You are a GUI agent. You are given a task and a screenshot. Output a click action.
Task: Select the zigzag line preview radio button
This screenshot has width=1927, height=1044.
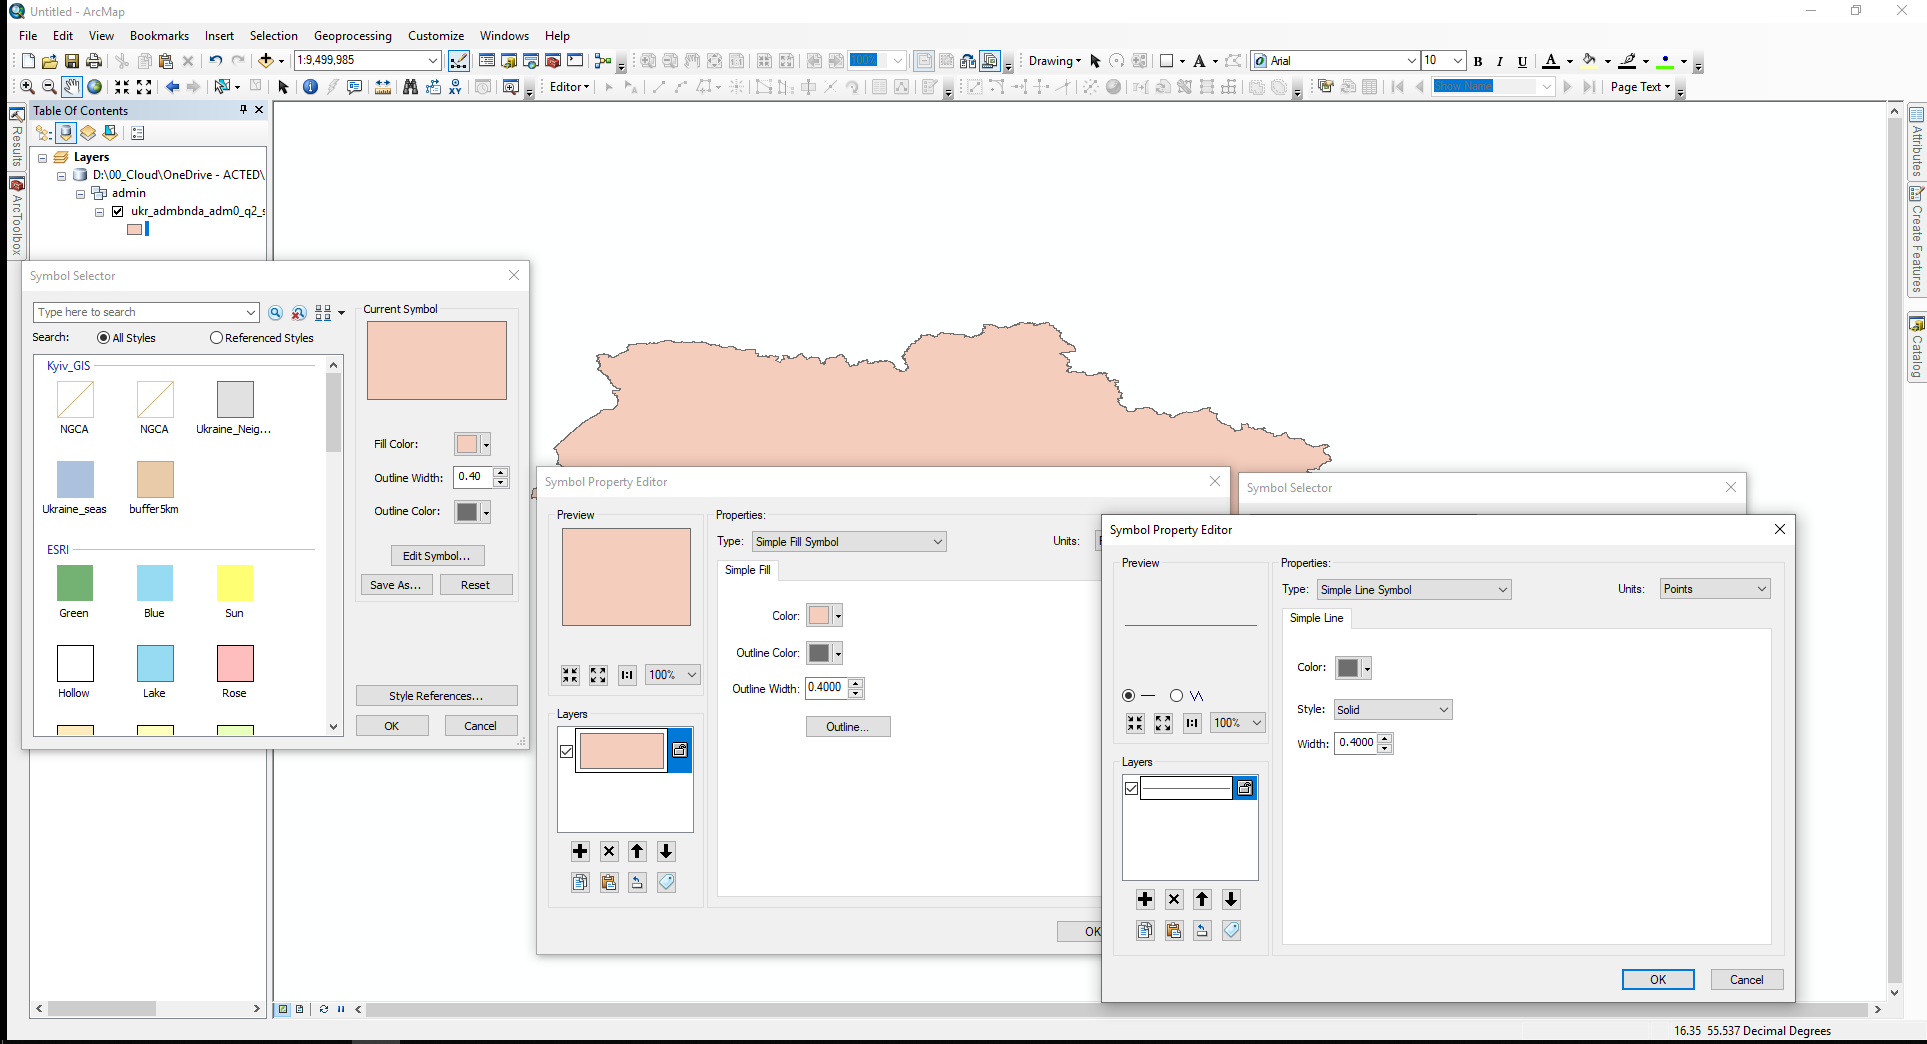[x=1177, y=696]
